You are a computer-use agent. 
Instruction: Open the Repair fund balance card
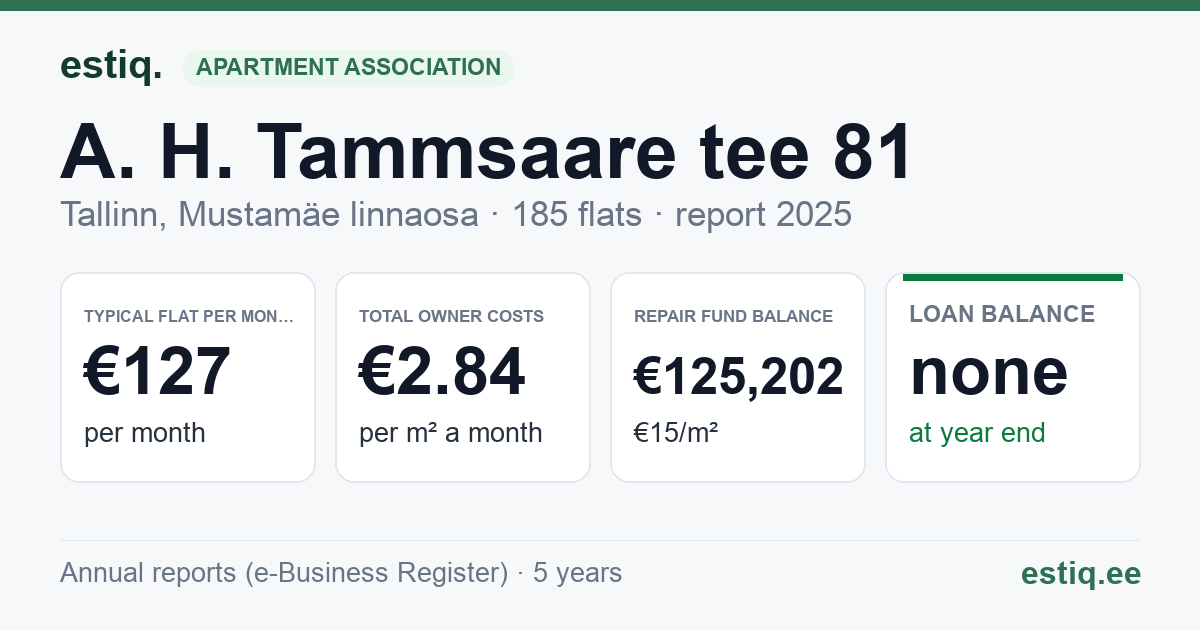(738, 377)
